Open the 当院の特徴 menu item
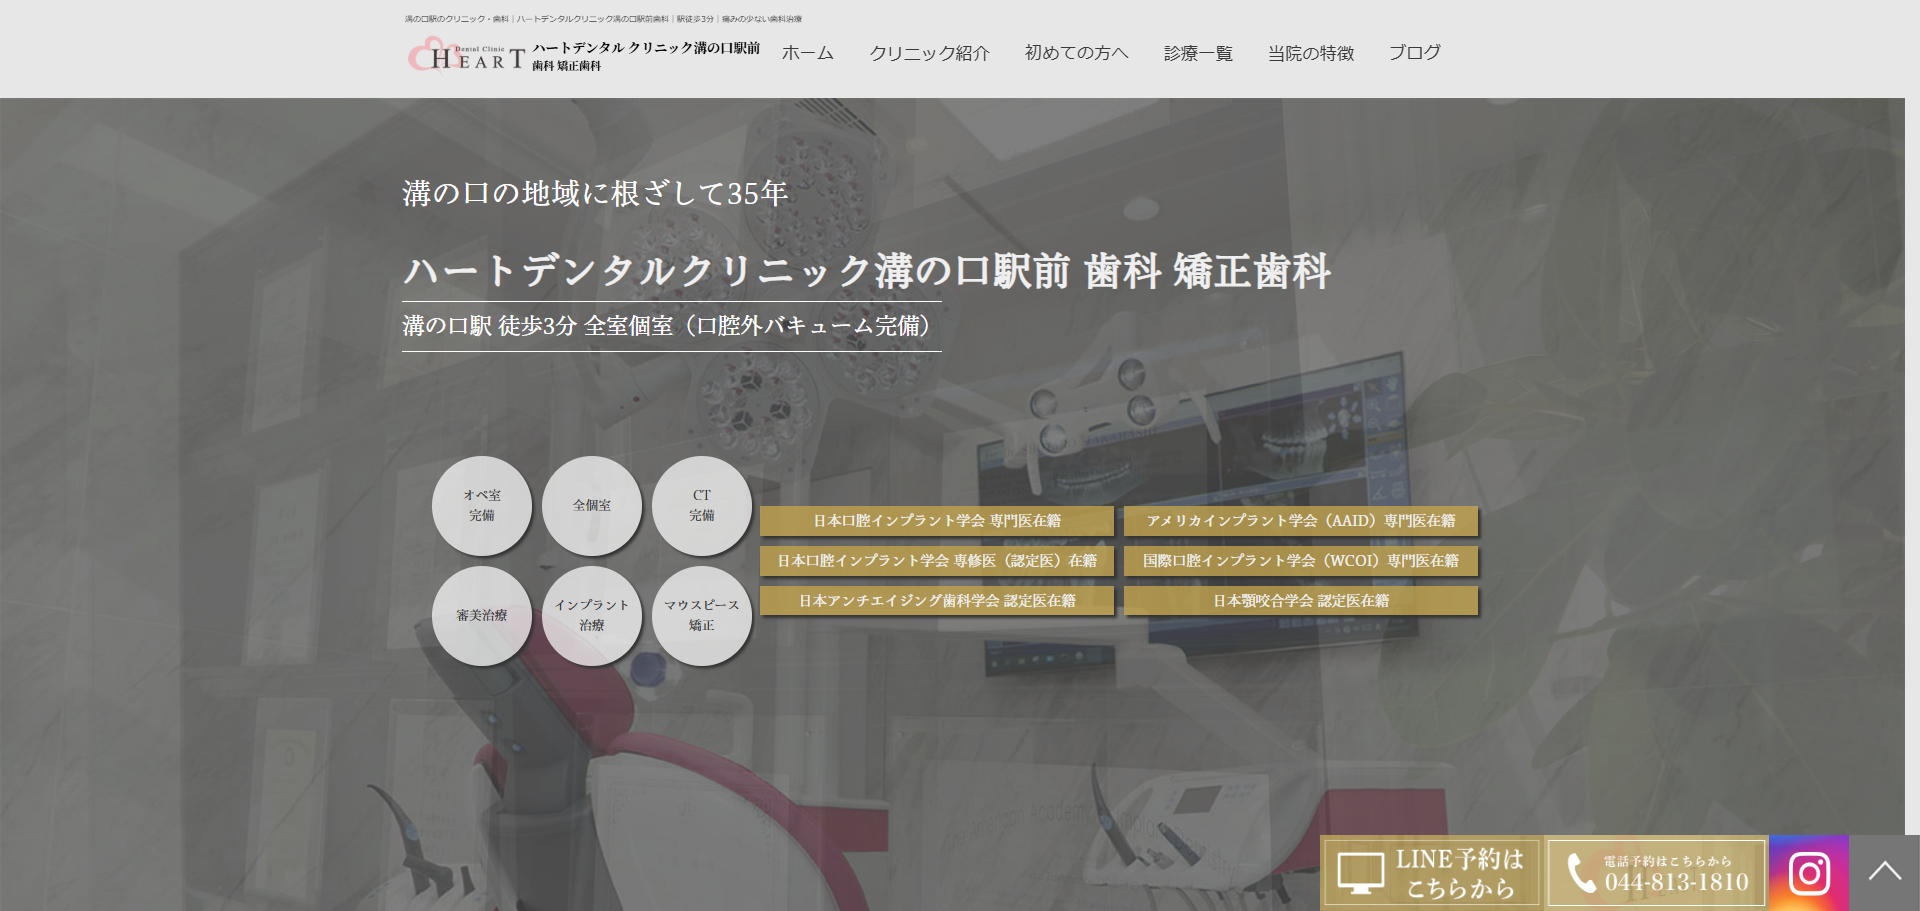This screenshot has height=911, width=1920. click(1311, 53)
